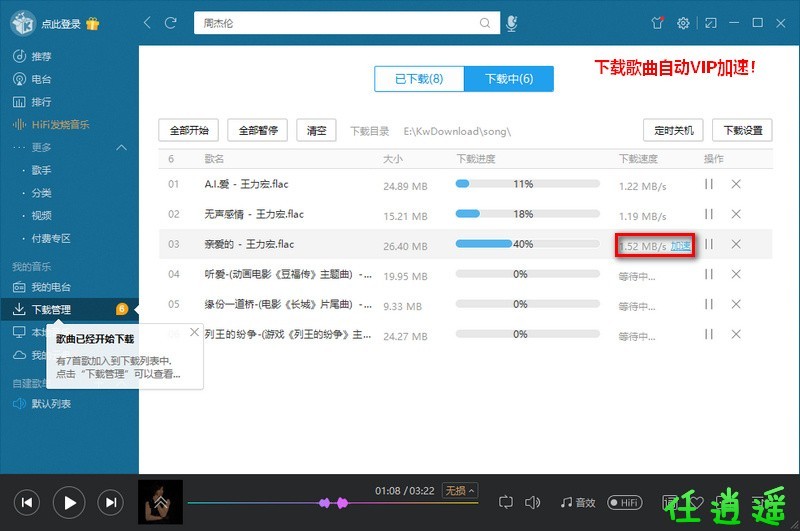Start voice search with microphone icon
This screenshot has width=800, height=531.
coord(512,23)
